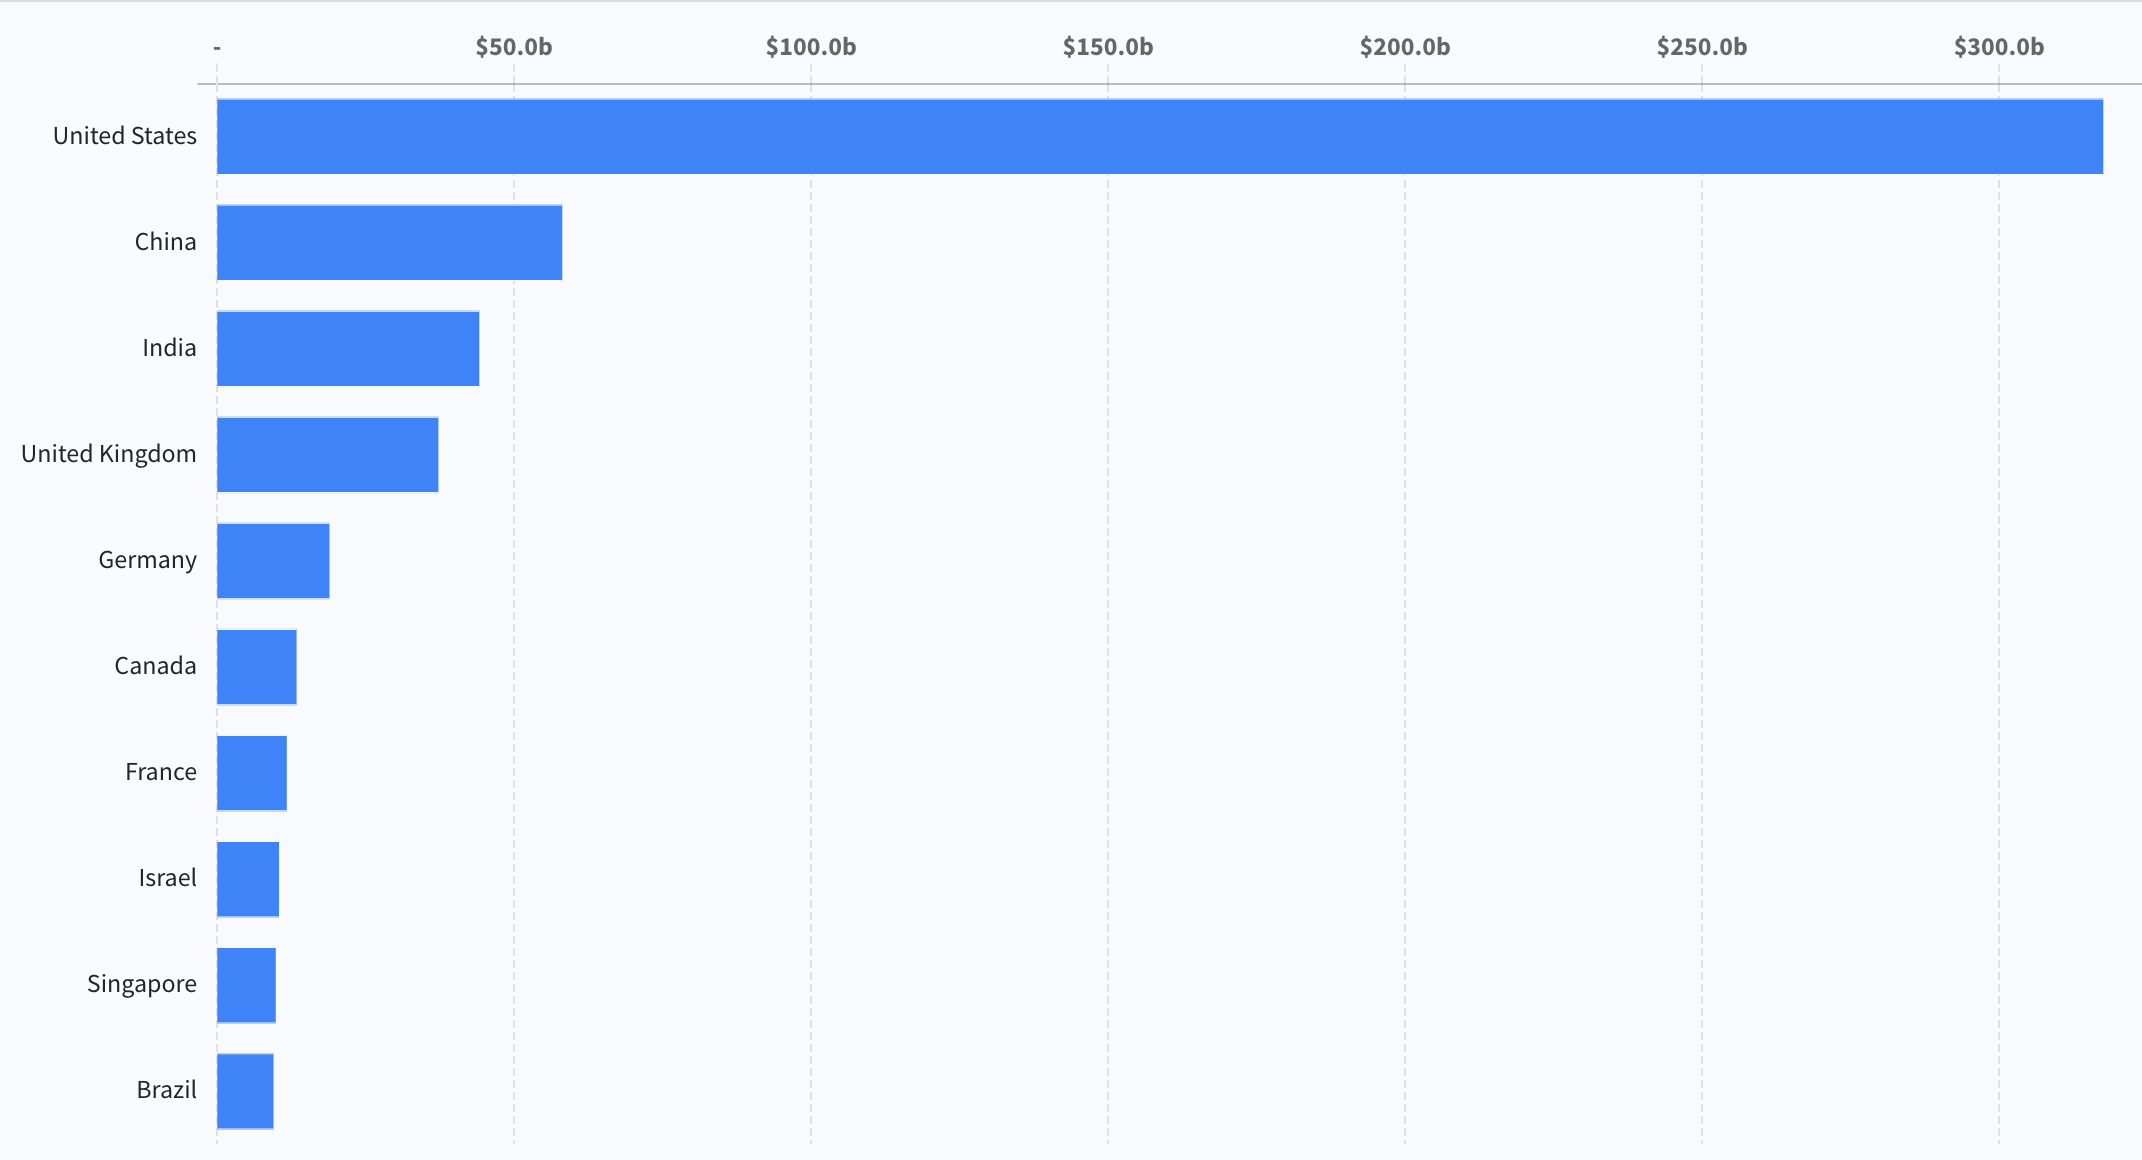Click the $50.0b axis tick label
The height and width of the screenshot is (1160, 2142).
click(513, 47)
